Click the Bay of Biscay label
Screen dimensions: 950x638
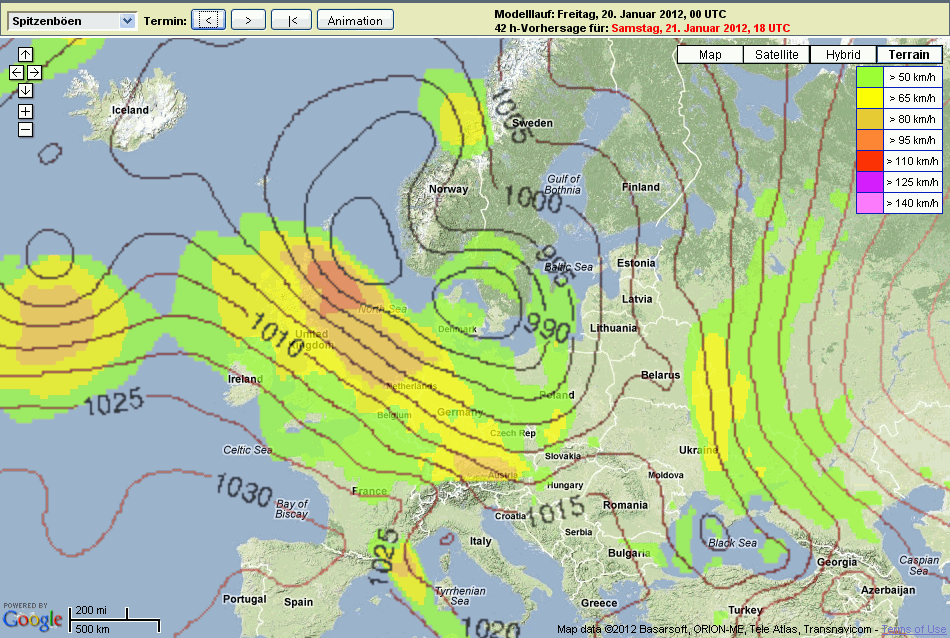[x=292, y=509]
